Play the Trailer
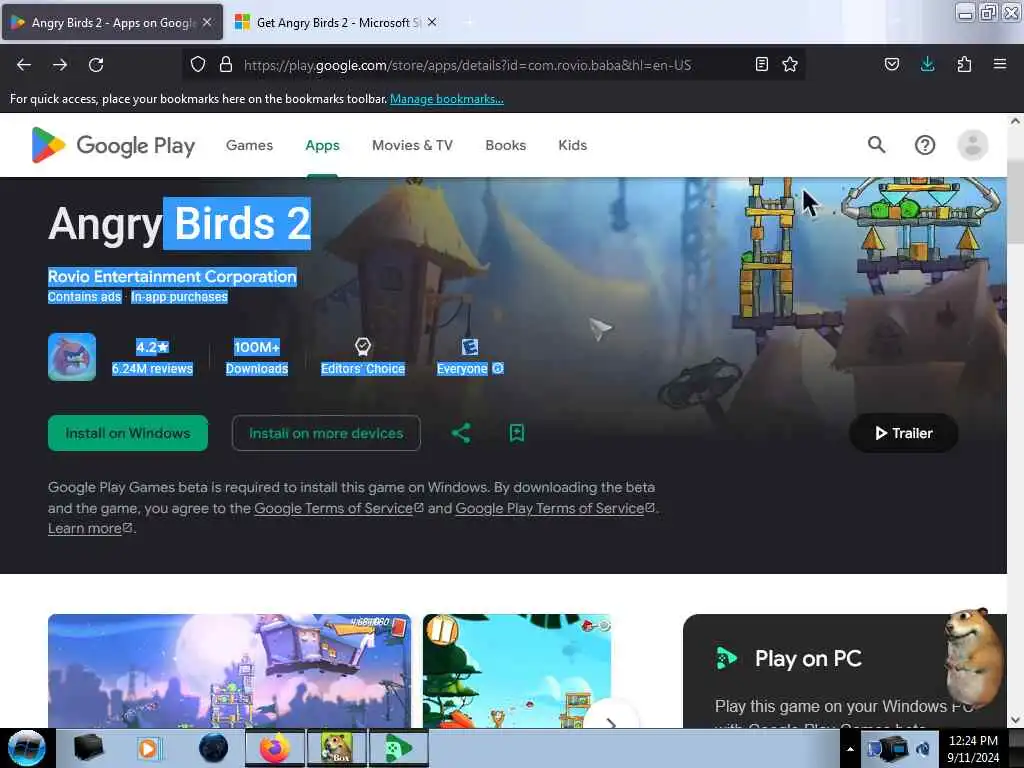The height and width of the screenshot is (768, 1024). (903, 433)
